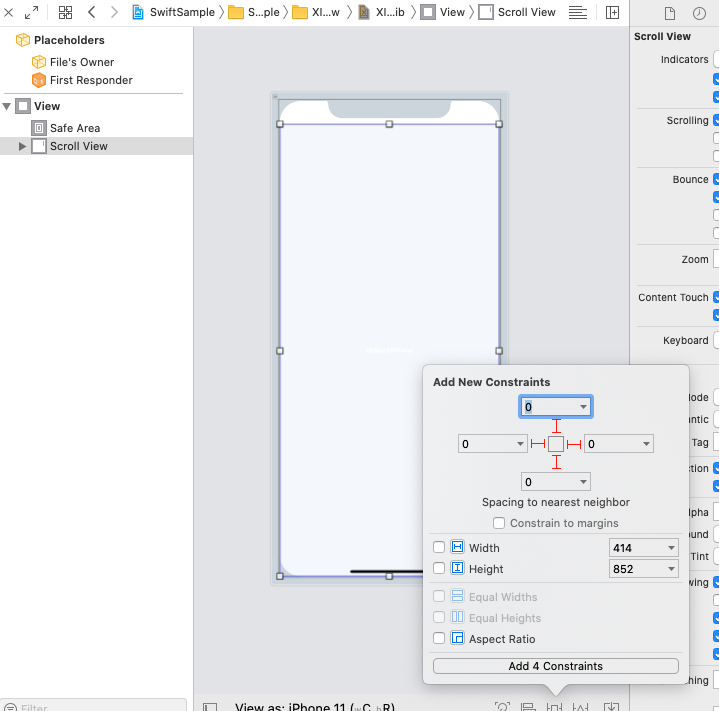This screenshot has width=719, height=711.
Task: Go back with the left chevron
Action: coord(92,12)
